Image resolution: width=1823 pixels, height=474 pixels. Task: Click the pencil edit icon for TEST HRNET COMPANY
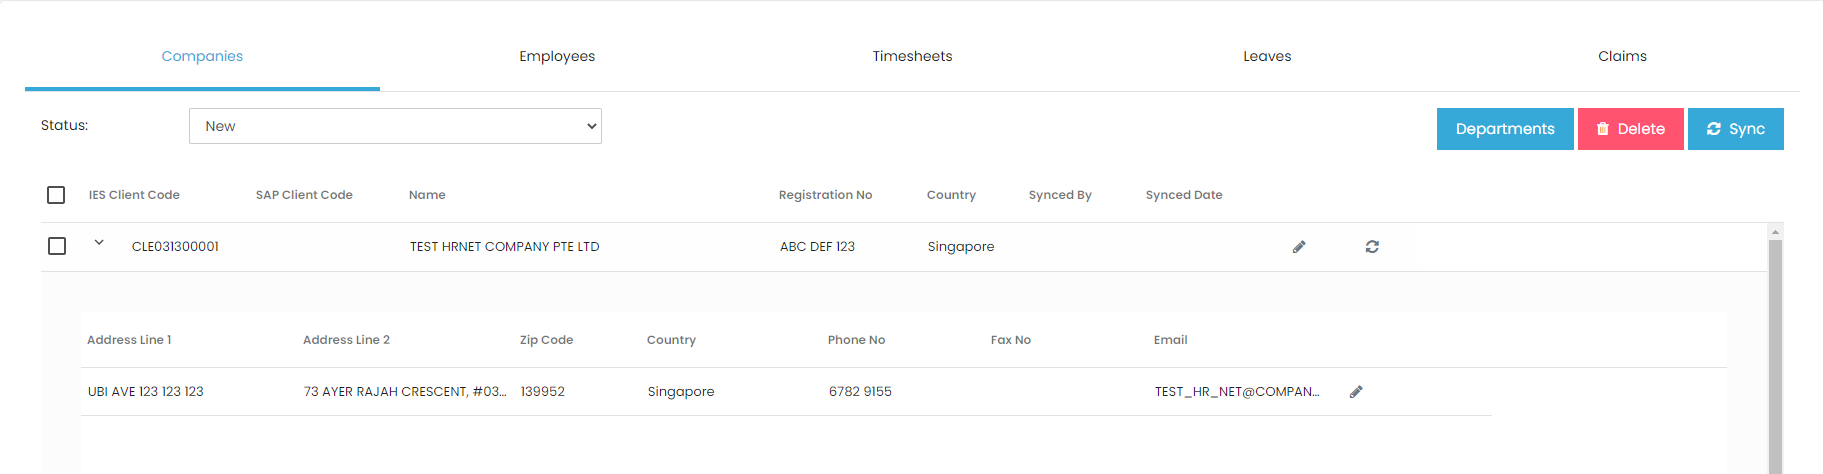click(1299, 247)
